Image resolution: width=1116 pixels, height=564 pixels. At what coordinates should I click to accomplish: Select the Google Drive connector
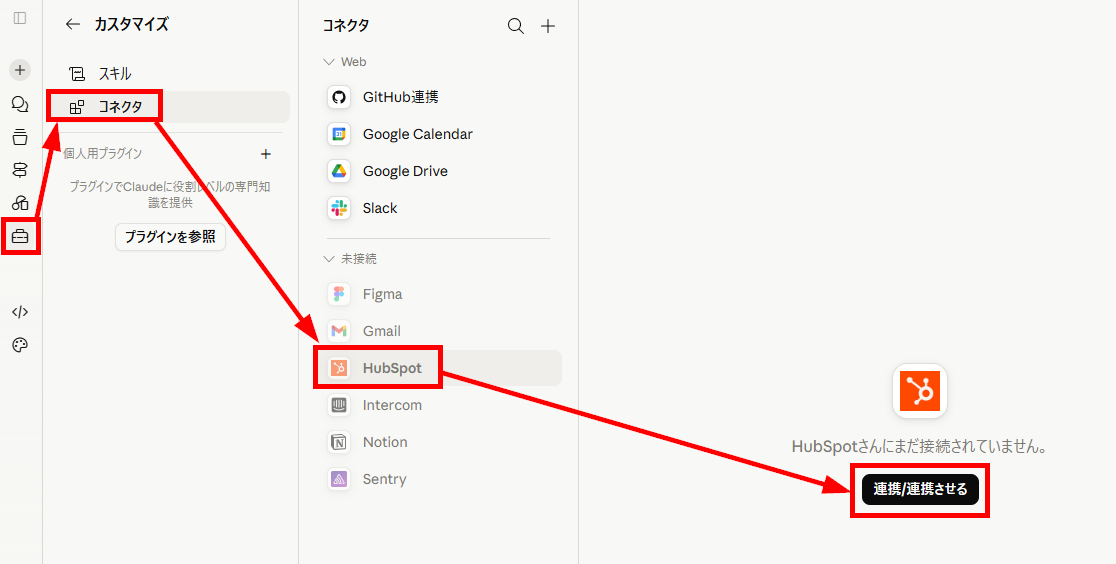click(x=440, y=171)
